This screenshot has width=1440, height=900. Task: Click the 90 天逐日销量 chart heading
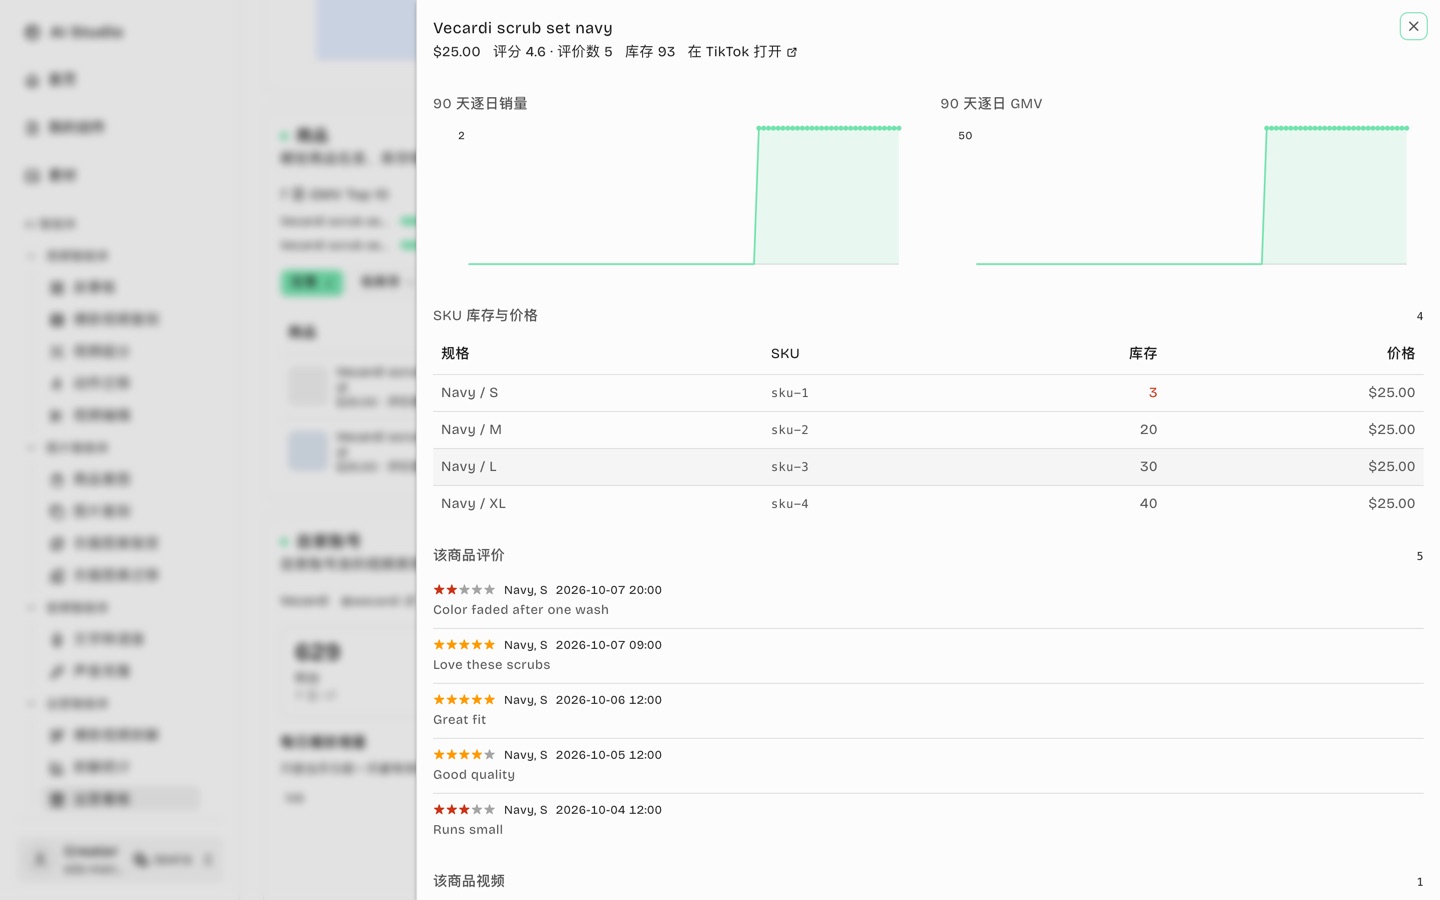480,104
